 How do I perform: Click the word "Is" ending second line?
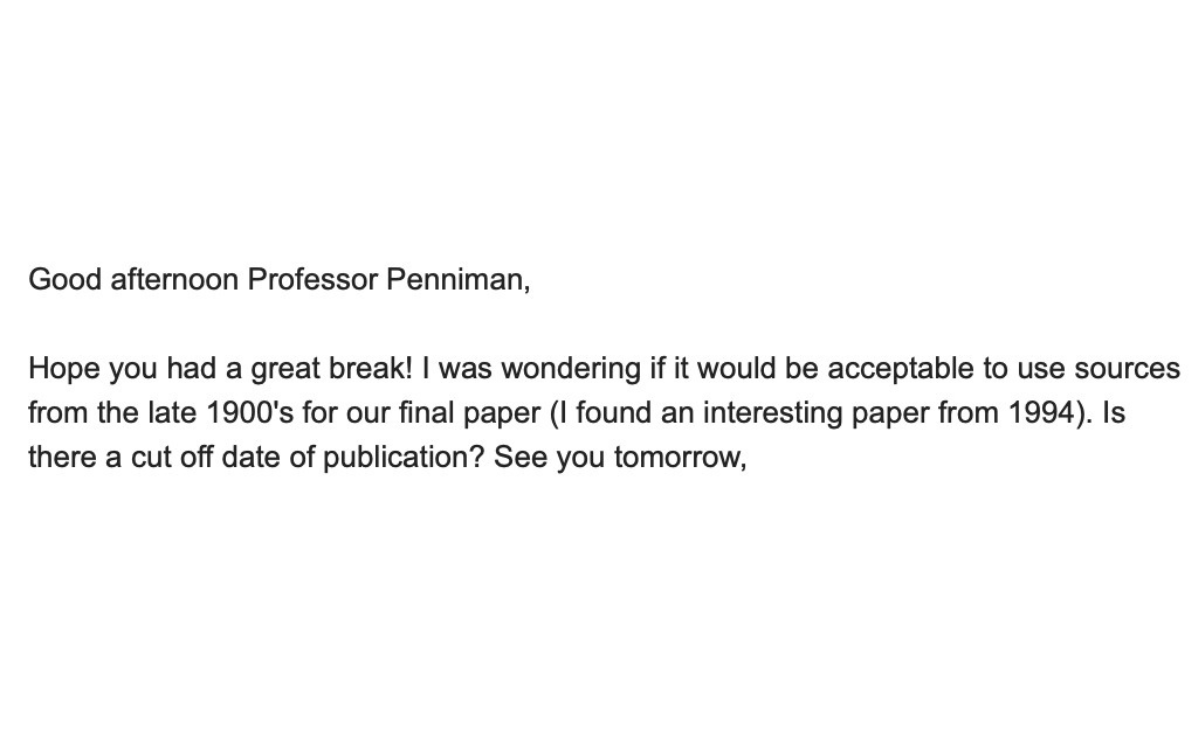(x=1112, y=413)
